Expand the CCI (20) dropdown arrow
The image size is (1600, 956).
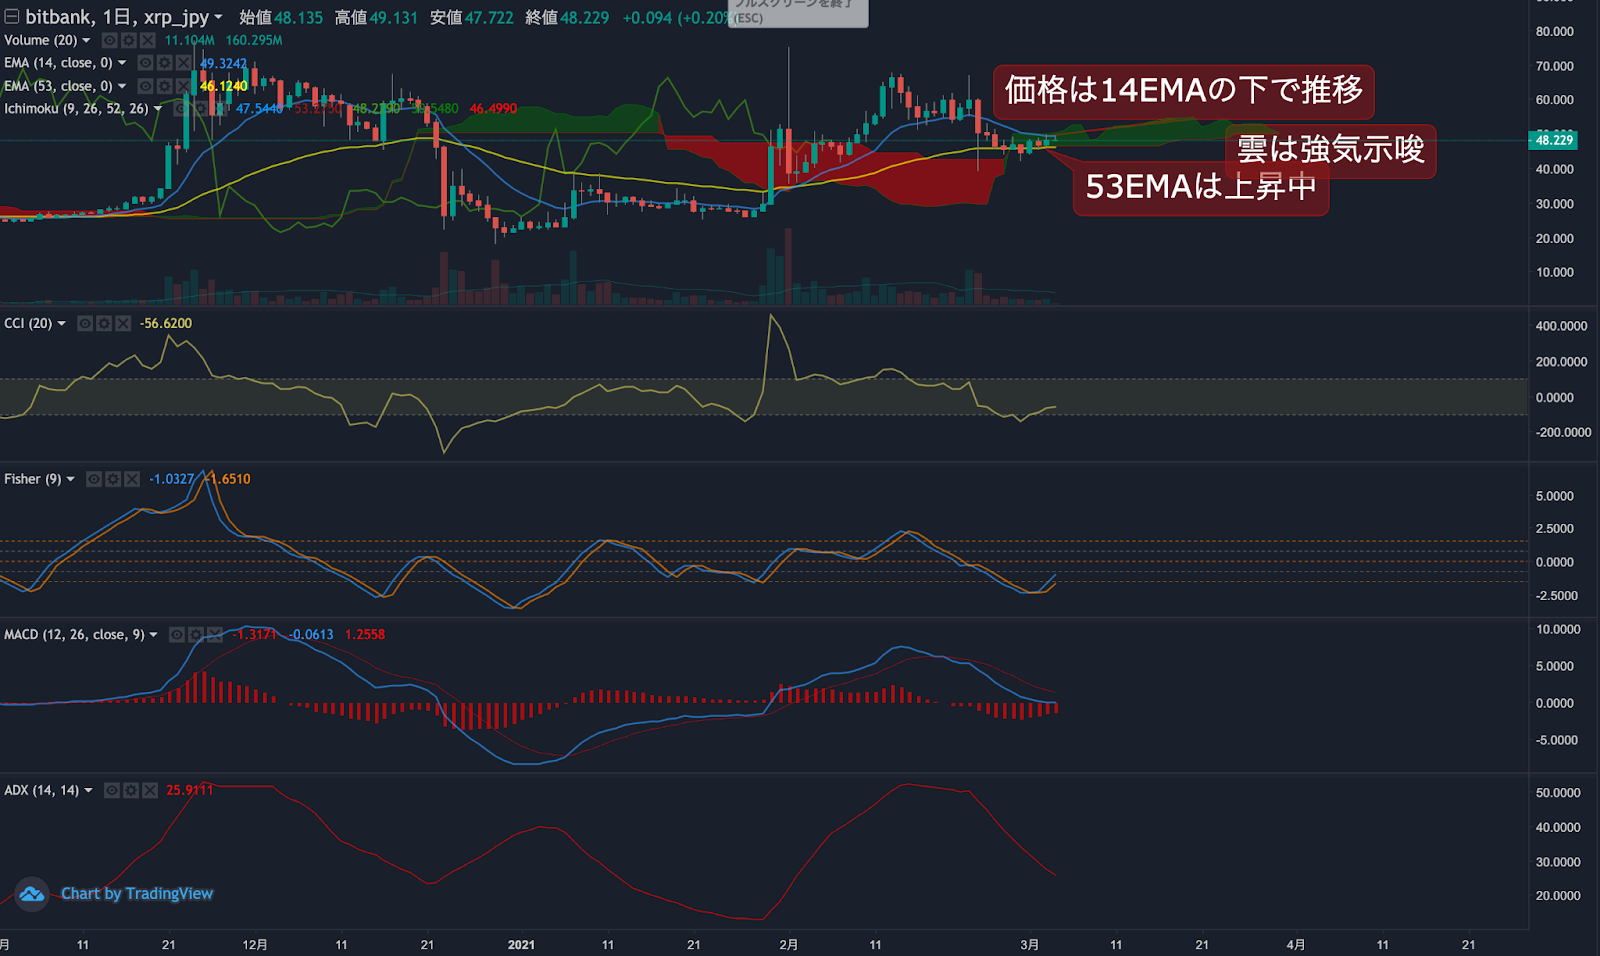pyautogui.click(x=62, y=323)
